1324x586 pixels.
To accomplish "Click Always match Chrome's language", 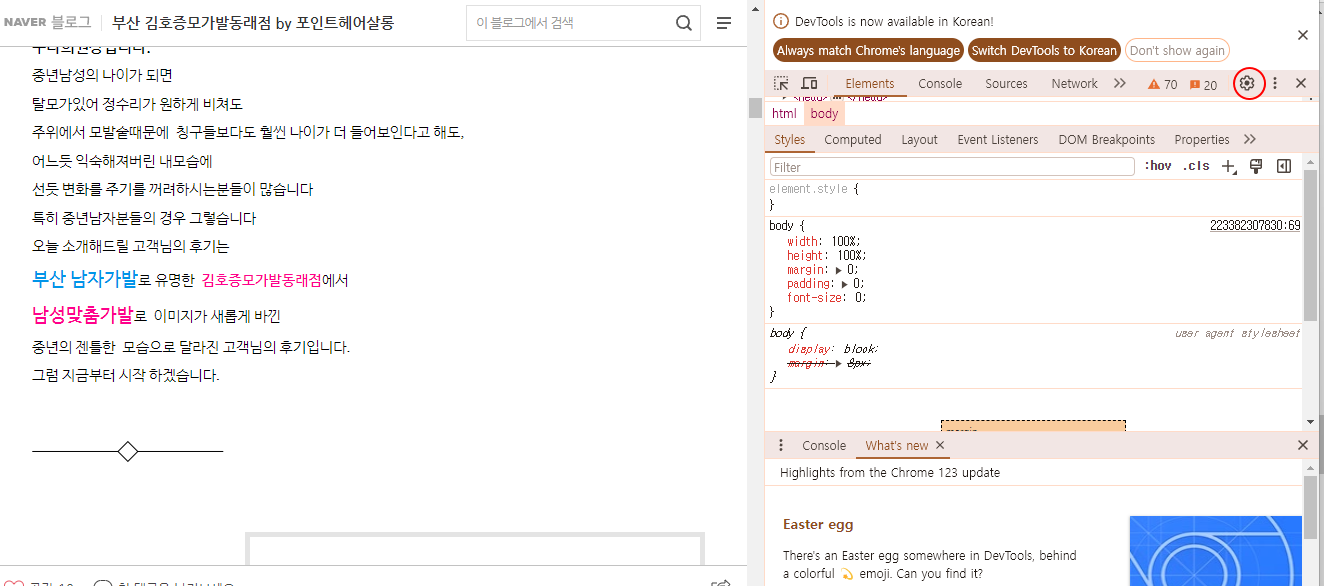I will (868, 51).
